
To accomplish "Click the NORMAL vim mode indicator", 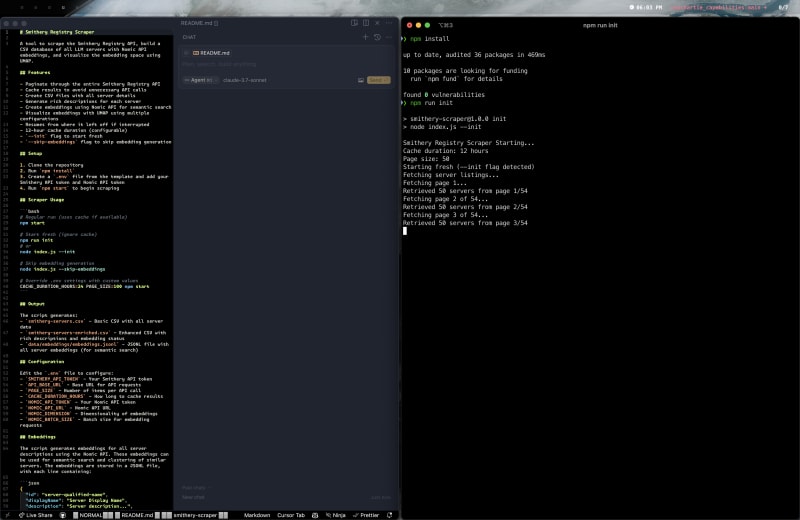I will click(x=93, y=515).
